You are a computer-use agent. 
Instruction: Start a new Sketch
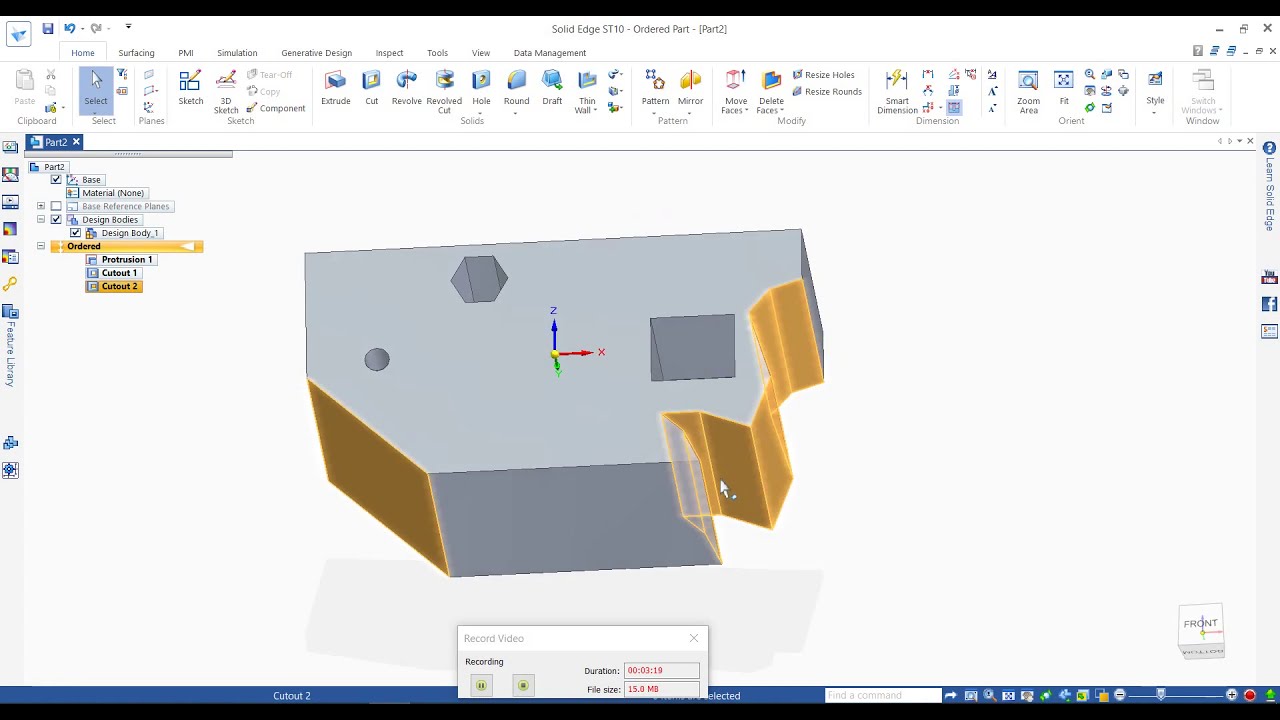point(190,88)
